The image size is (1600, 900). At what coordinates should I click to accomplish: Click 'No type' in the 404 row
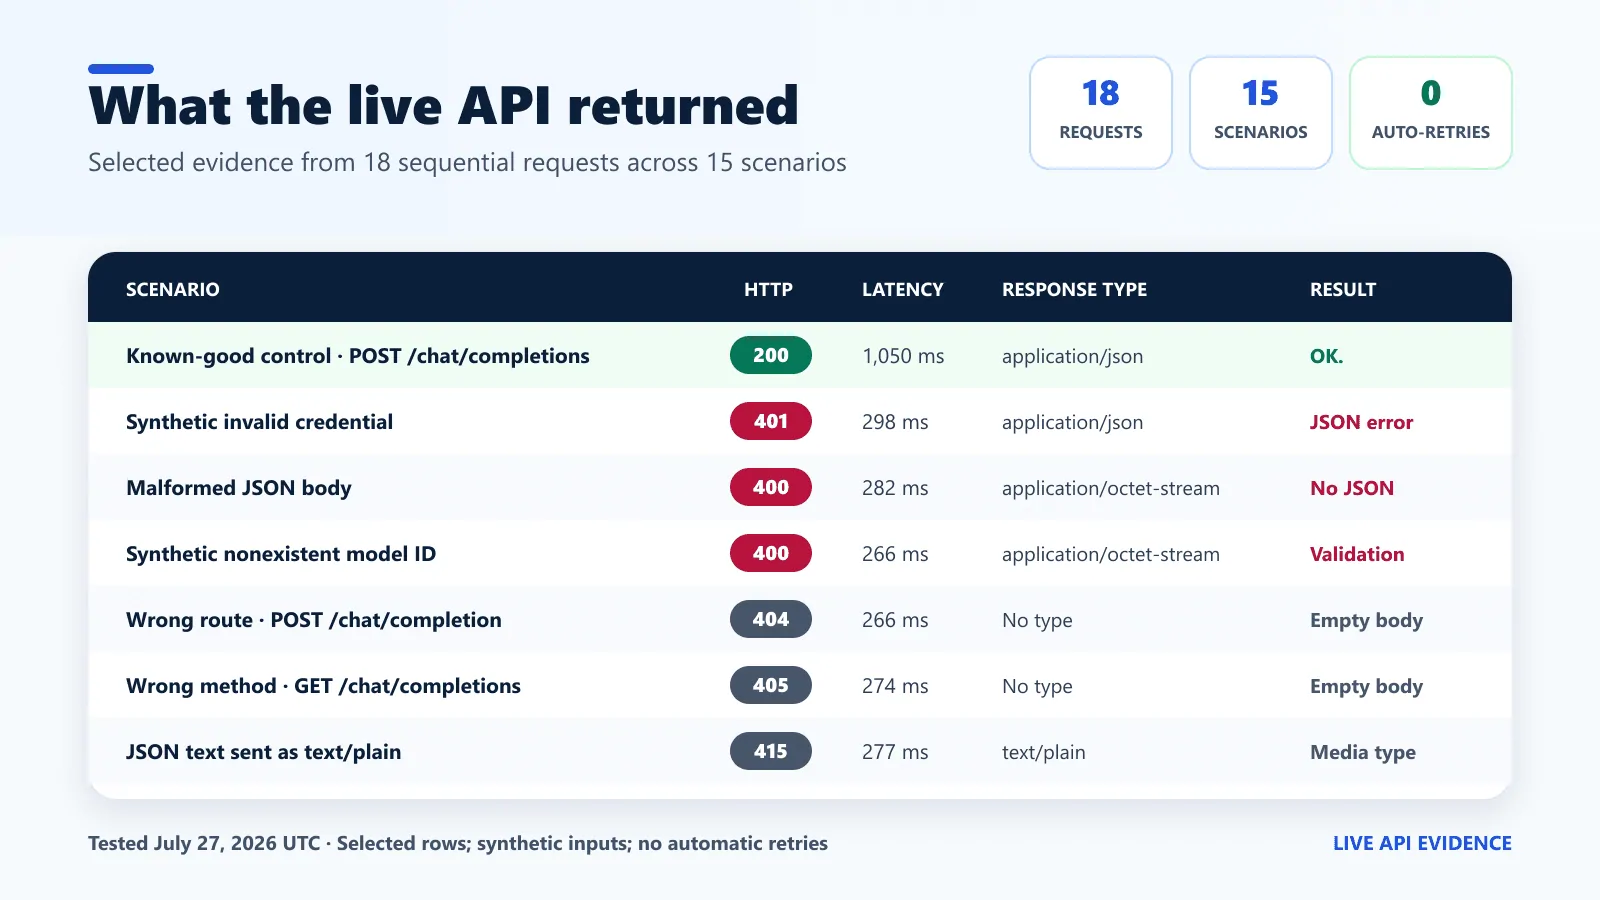1037,620
